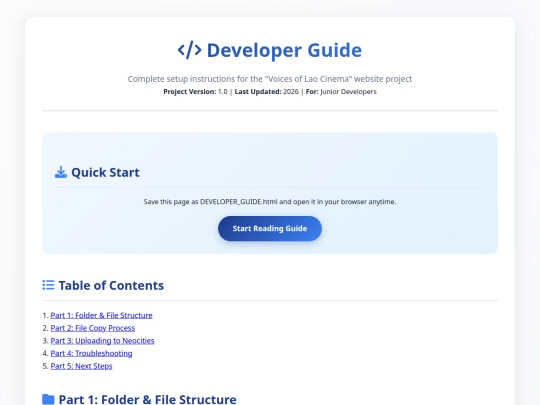Click the Developer Guide title text
Screen dimensions: 540x405
[x=284, y=50]
